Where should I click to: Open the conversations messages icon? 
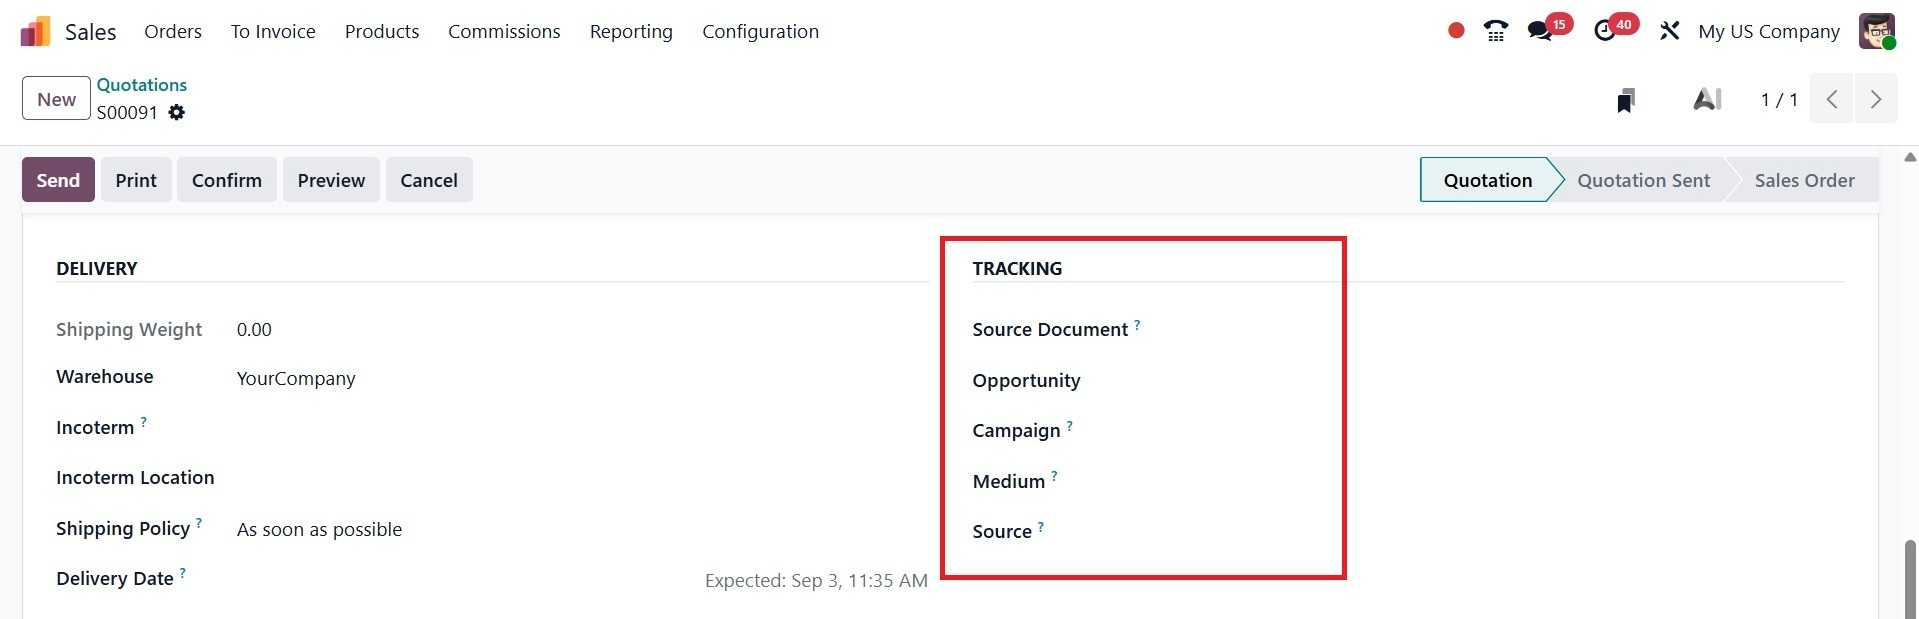(x=1540, y=31)
